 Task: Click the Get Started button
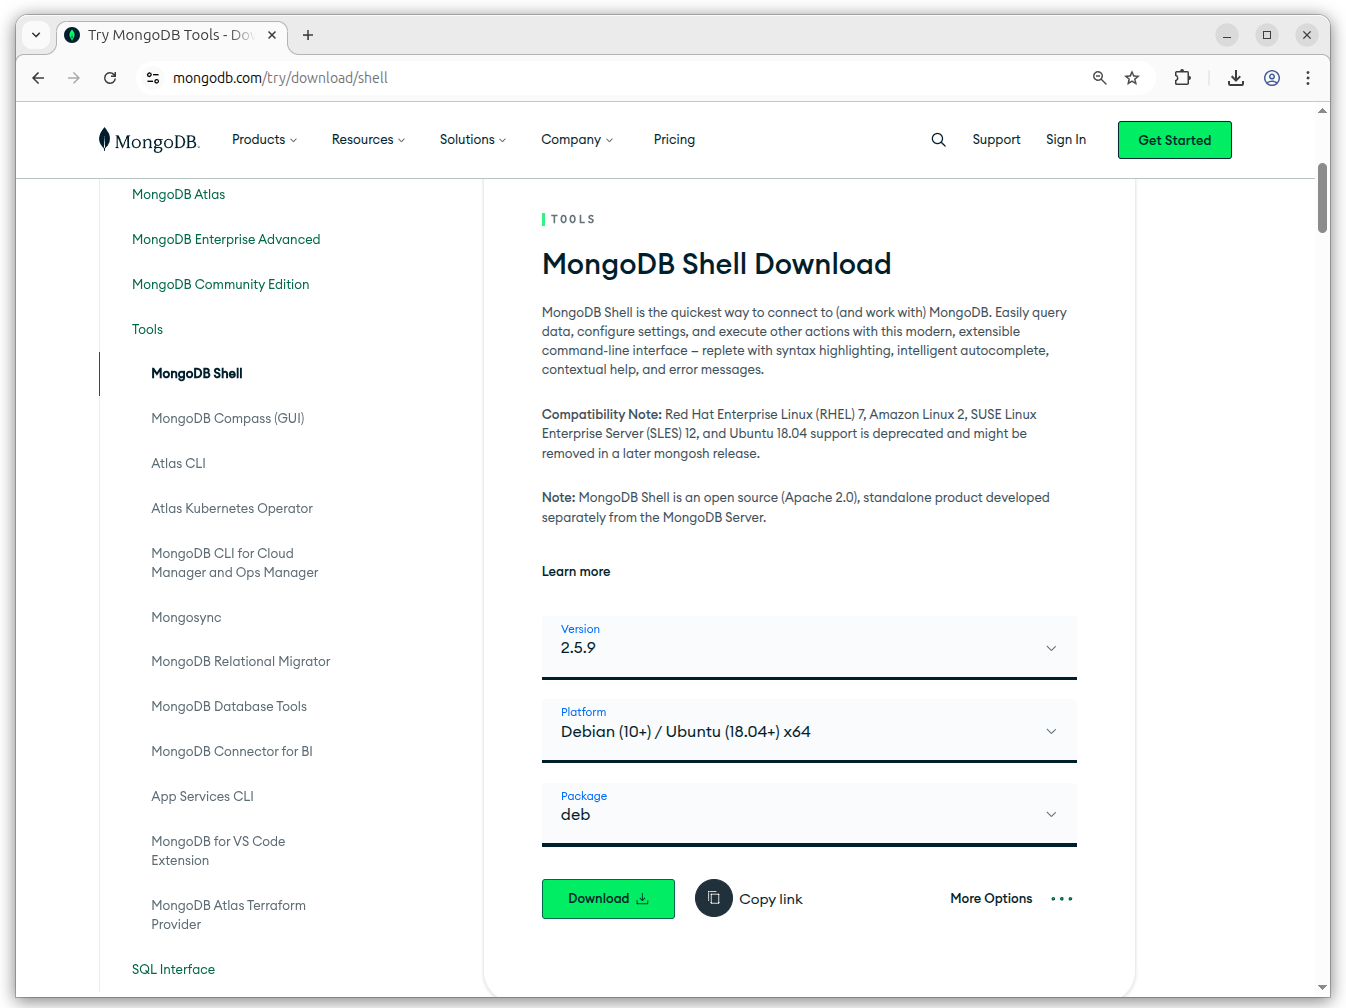point(1174,140)
